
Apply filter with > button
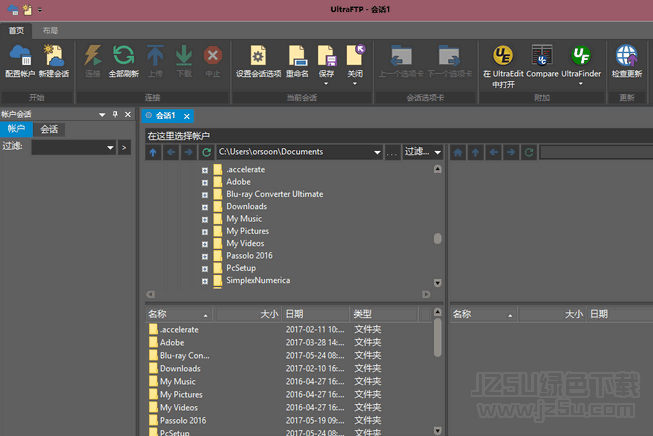(124, 147)
